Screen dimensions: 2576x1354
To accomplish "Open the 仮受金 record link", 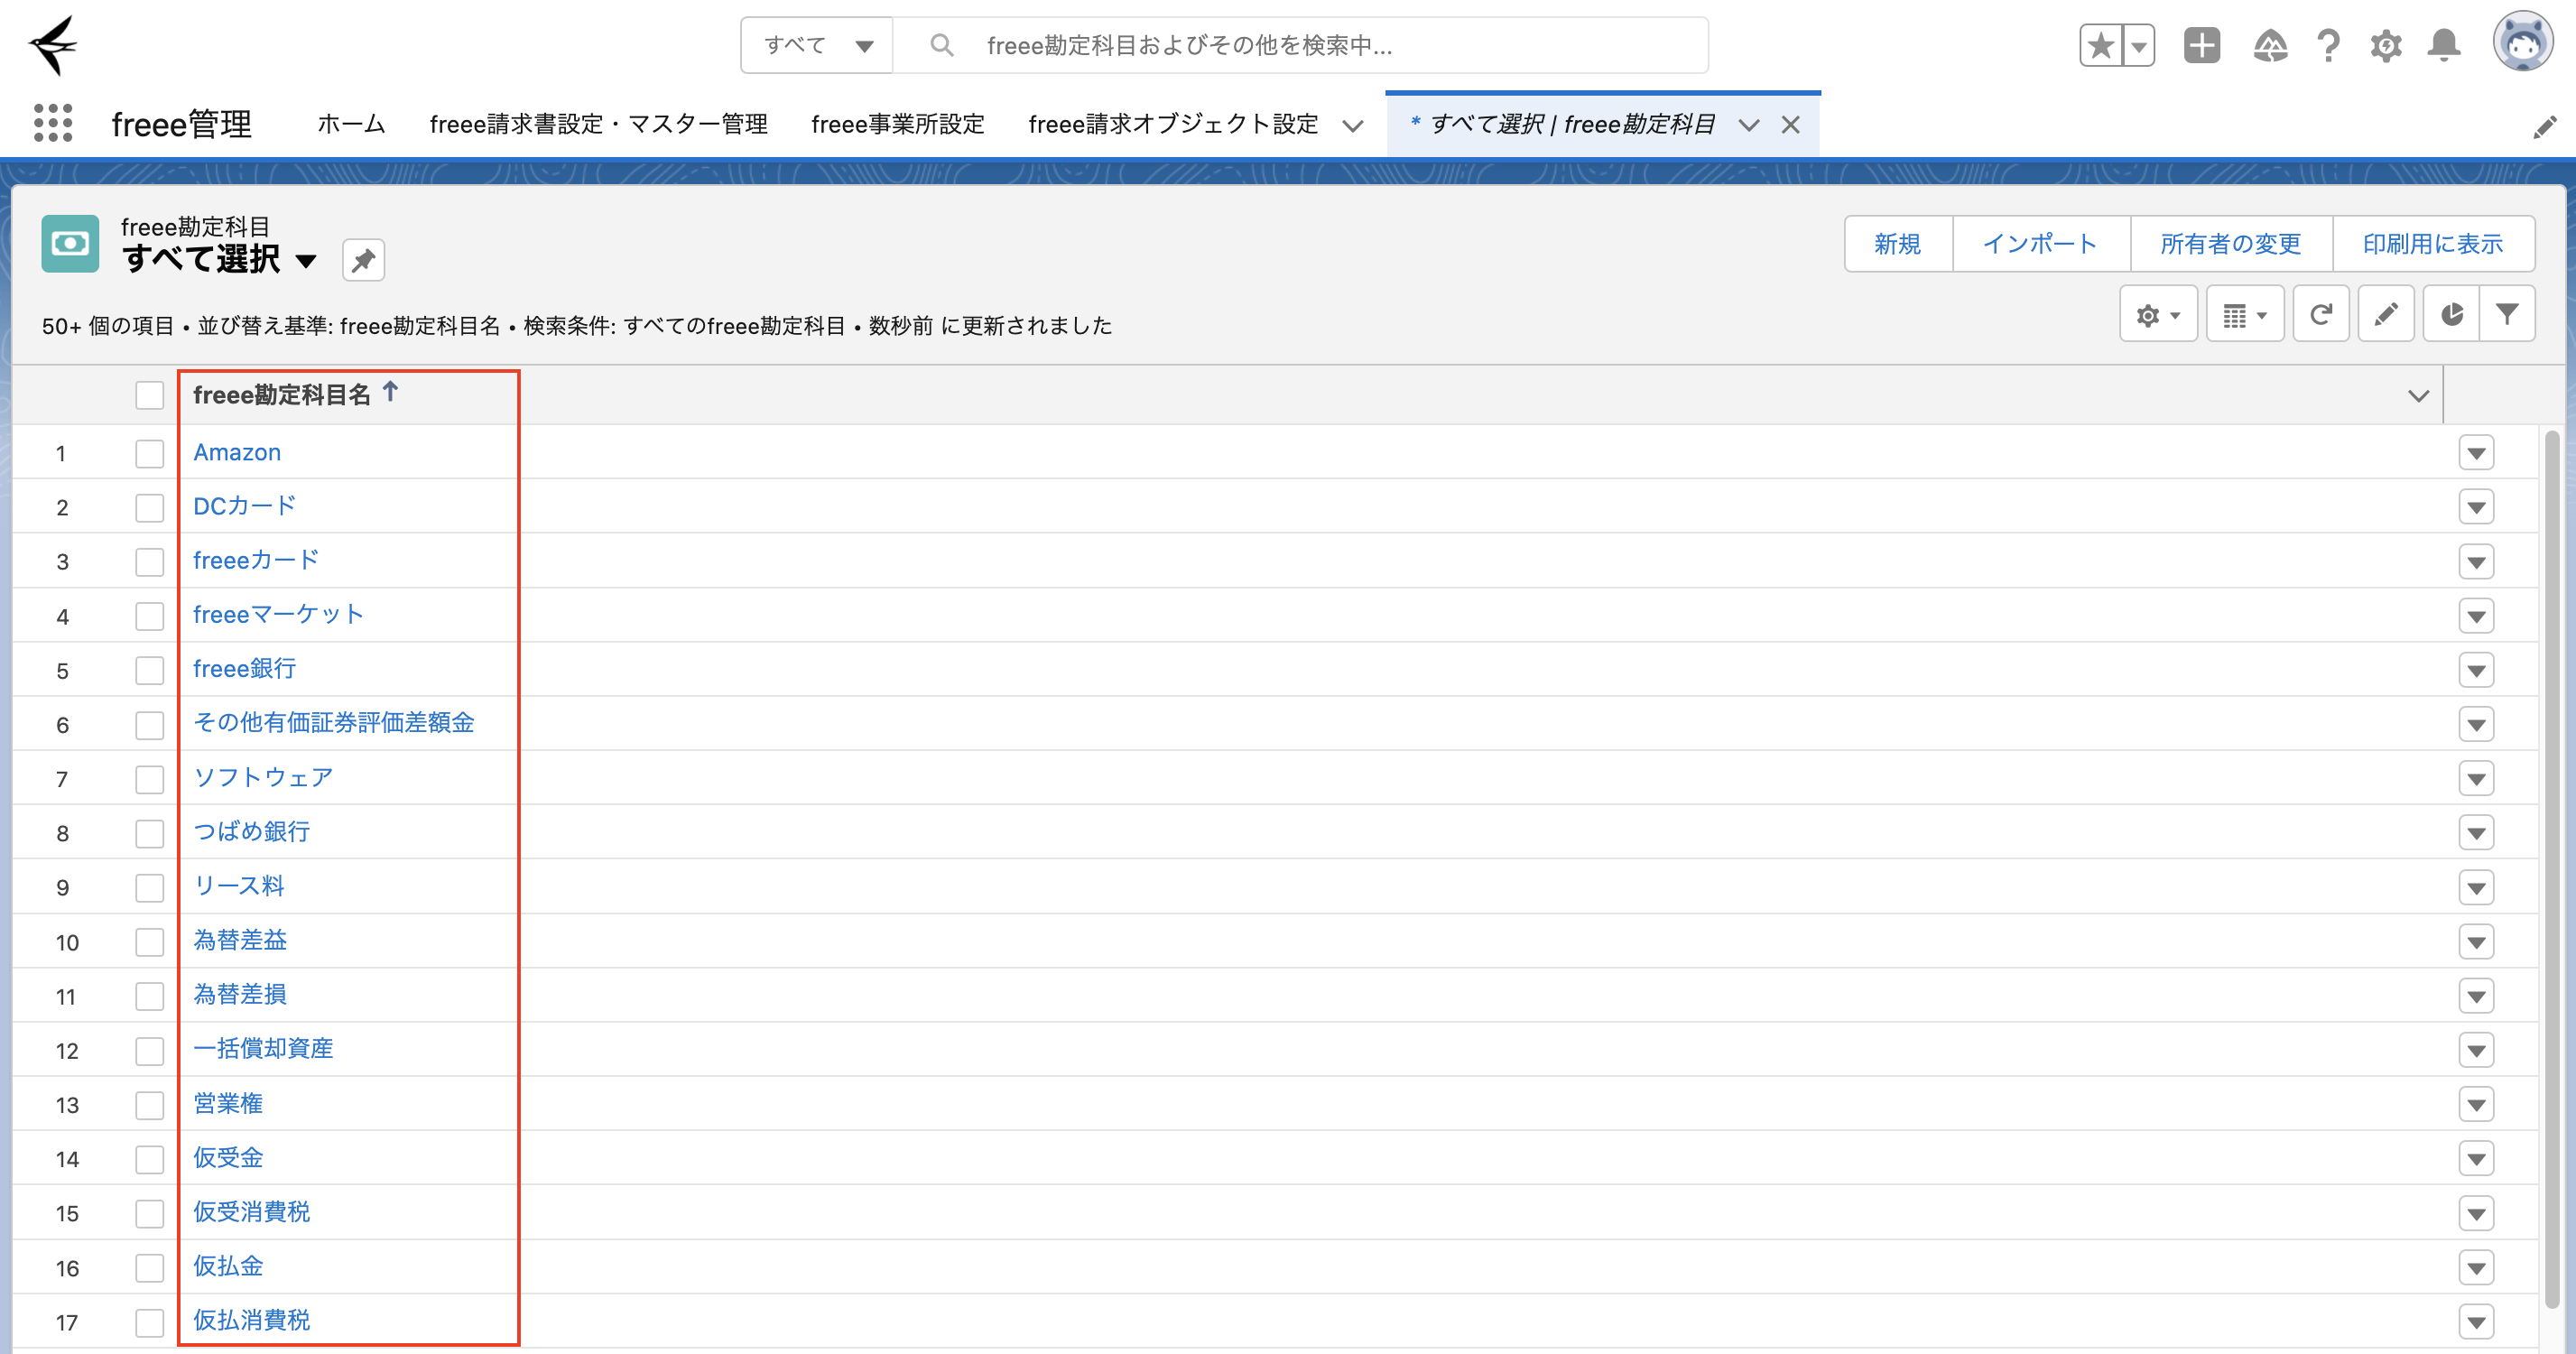I will (228, 1157).
